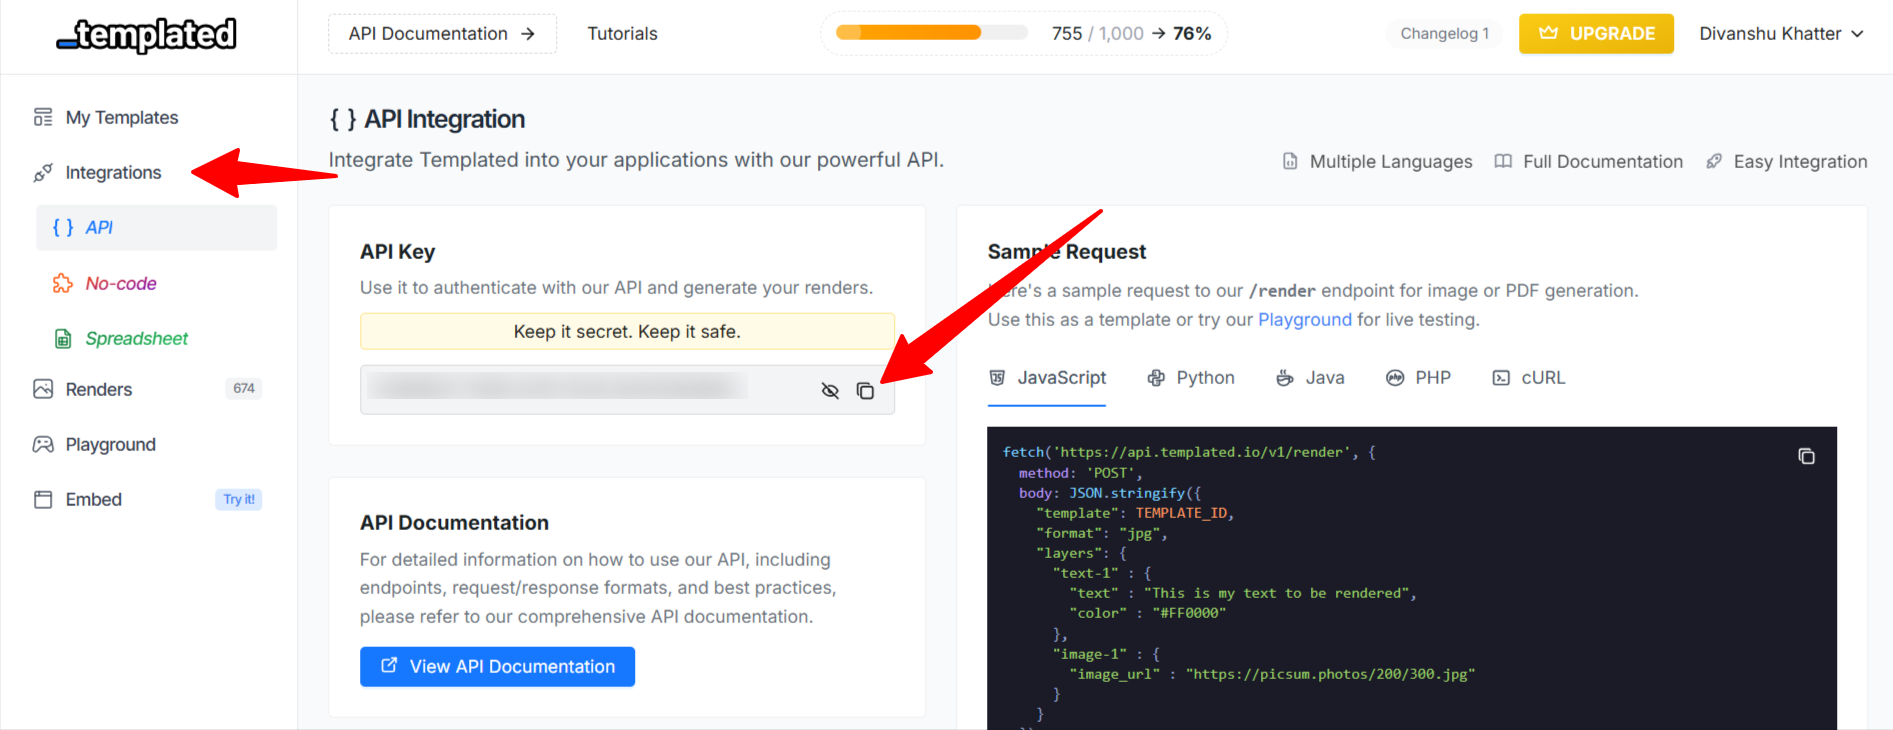
Task: Open Embed in sidebar
Action: click(94, 500)
